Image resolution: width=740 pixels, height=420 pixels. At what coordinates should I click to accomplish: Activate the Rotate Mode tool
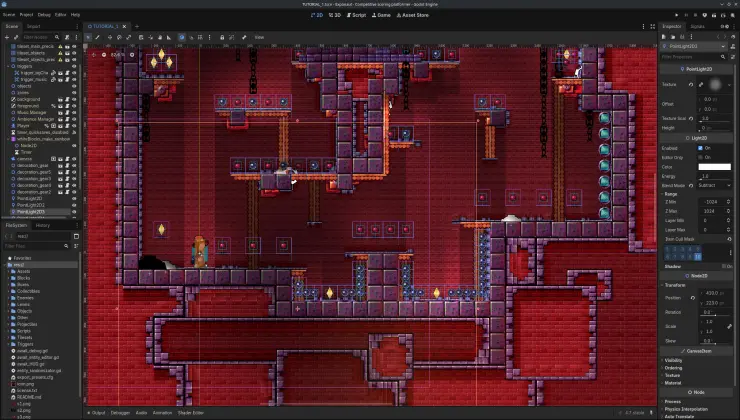click(119, 37)
